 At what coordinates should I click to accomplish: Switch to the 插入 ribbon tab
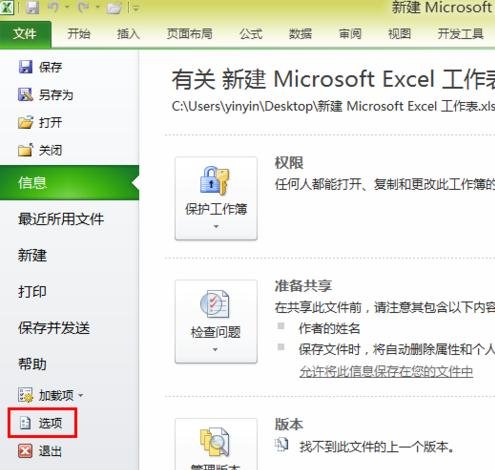(128, 34)
